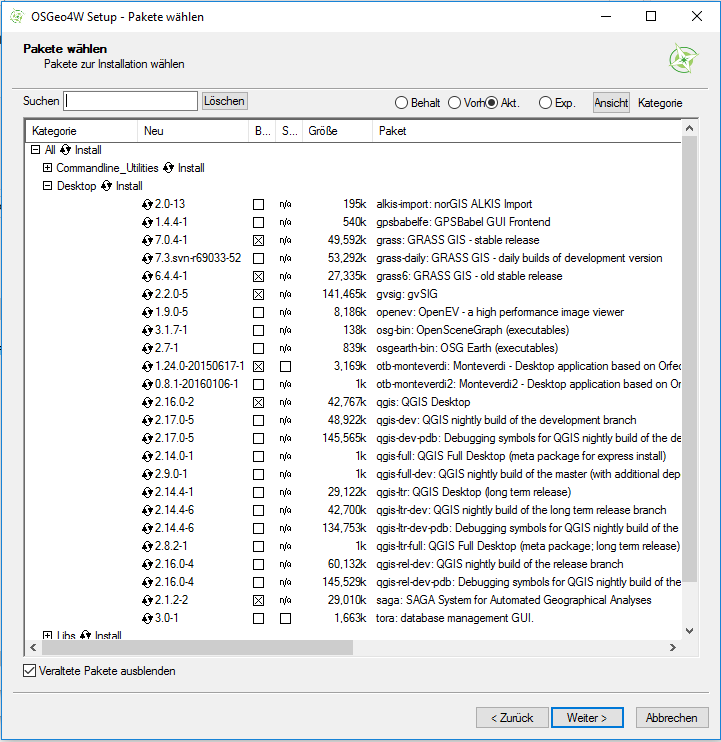Click the Größe column header
The height and width of the screenshot is (742, 721).
[338, 131]
